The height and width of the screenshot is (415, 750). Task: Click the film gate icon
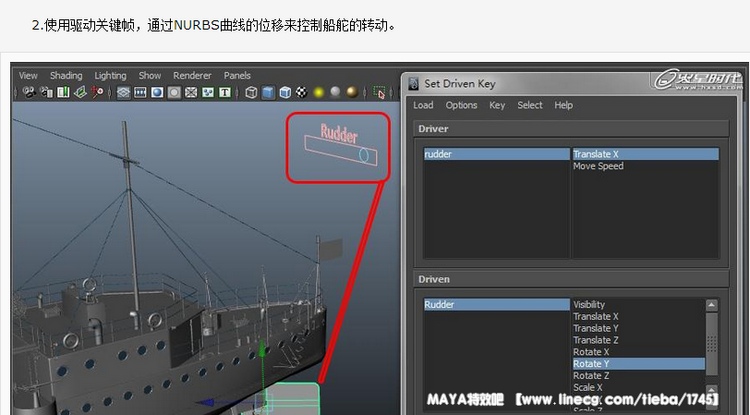tap(141, 93)
